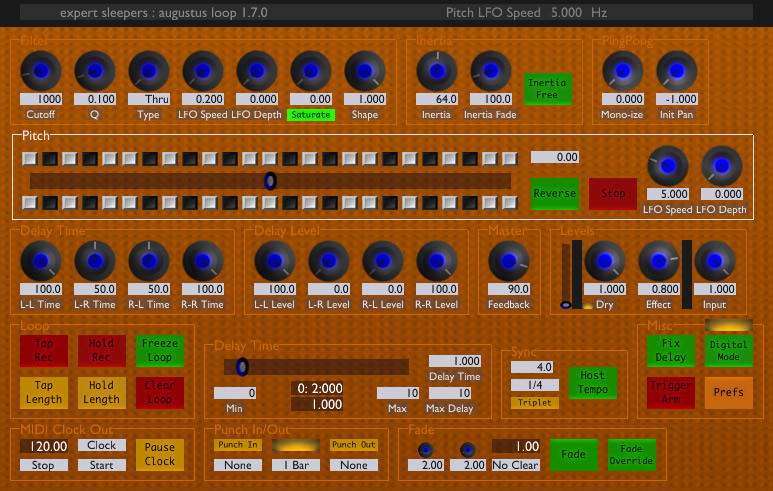Toggle Host Tempo sync

593,383
